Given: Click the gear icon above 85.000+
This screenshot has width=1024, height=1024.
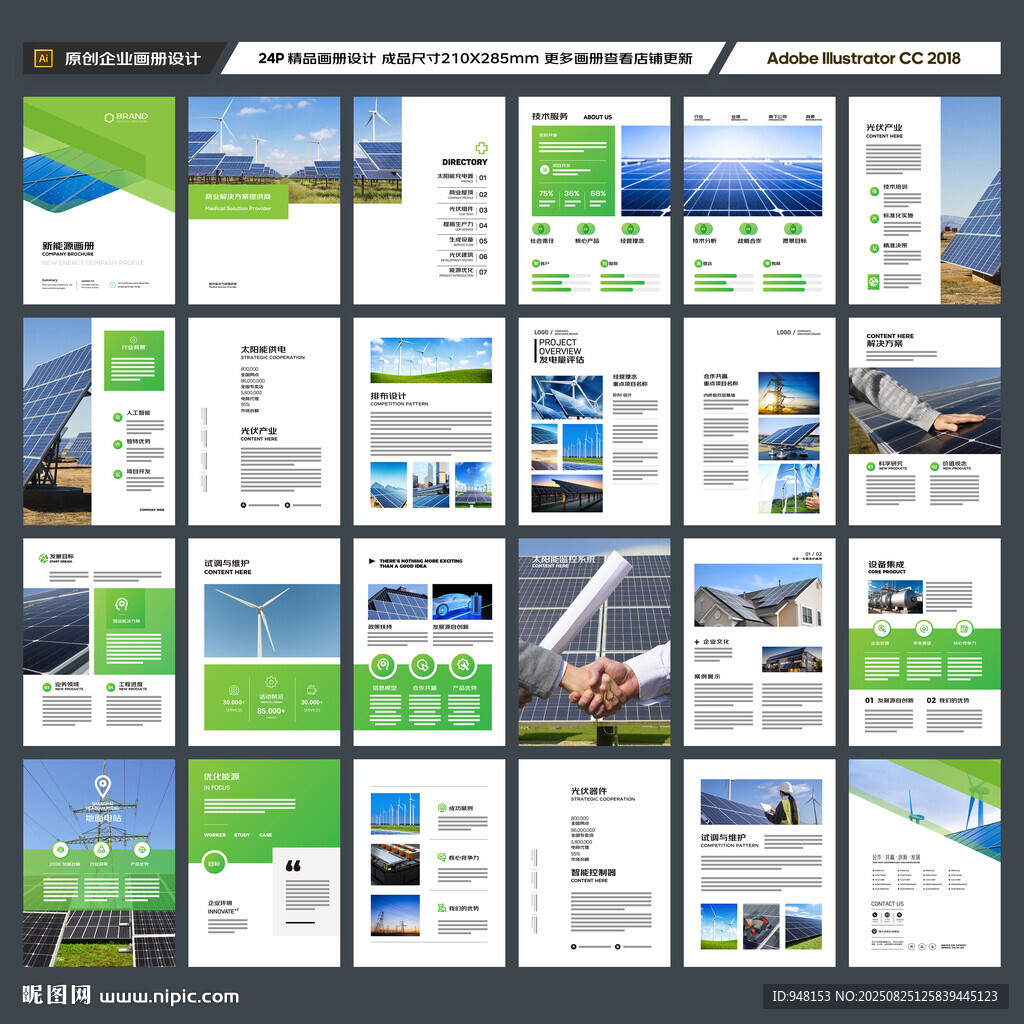Looking at the screenshot, I should click(x=271, y=682).
